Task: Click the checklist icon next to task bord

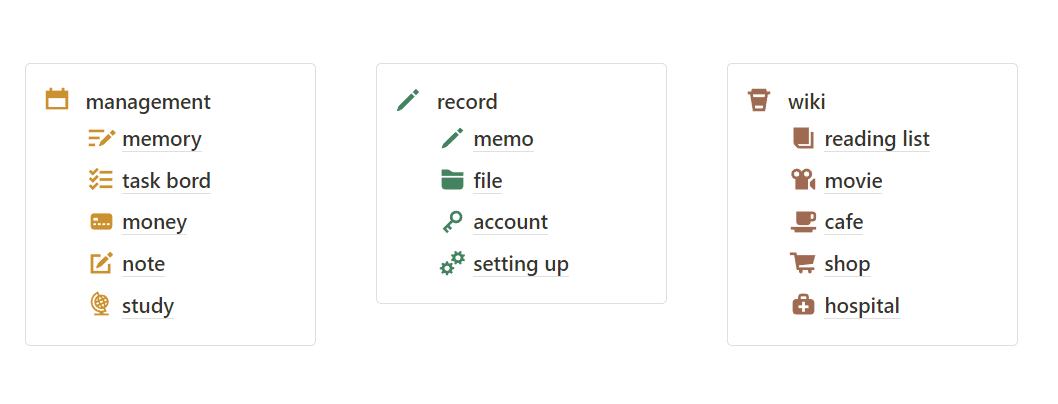Action: point(101,179)
